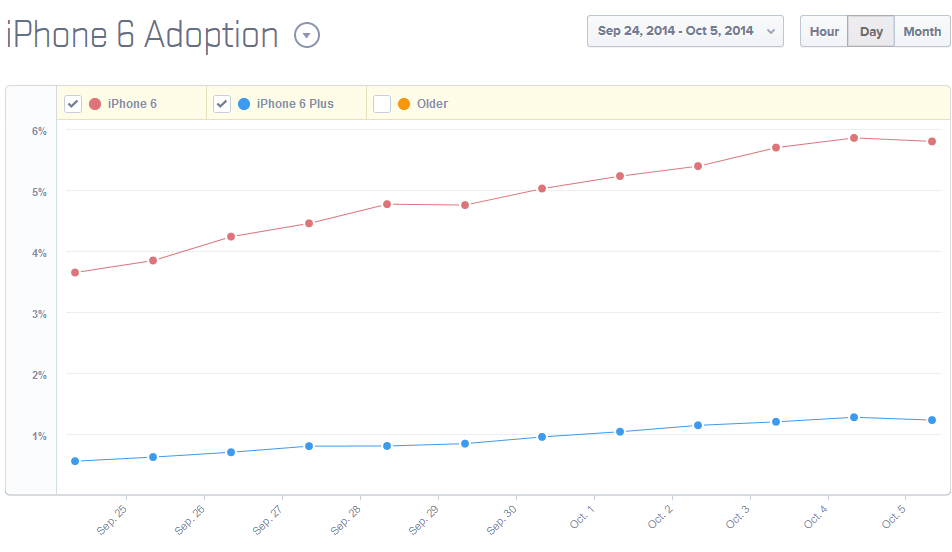Click the blue data point above Sep. 30
This screenshot has height=552, width=952.
tap(542, 437)
